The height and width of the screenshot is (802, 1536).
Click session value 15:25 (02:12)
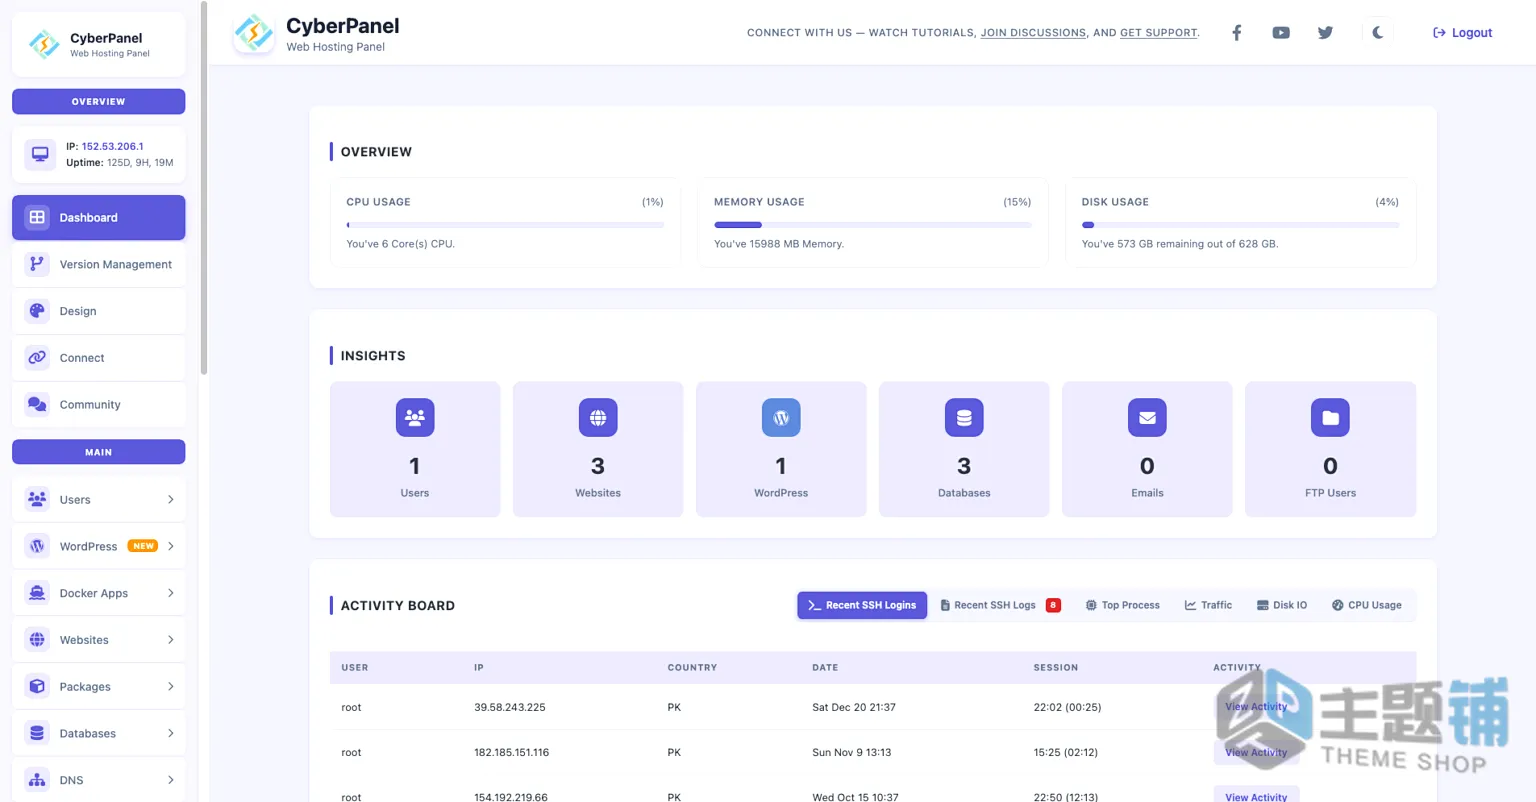(x=1066, y=752)
